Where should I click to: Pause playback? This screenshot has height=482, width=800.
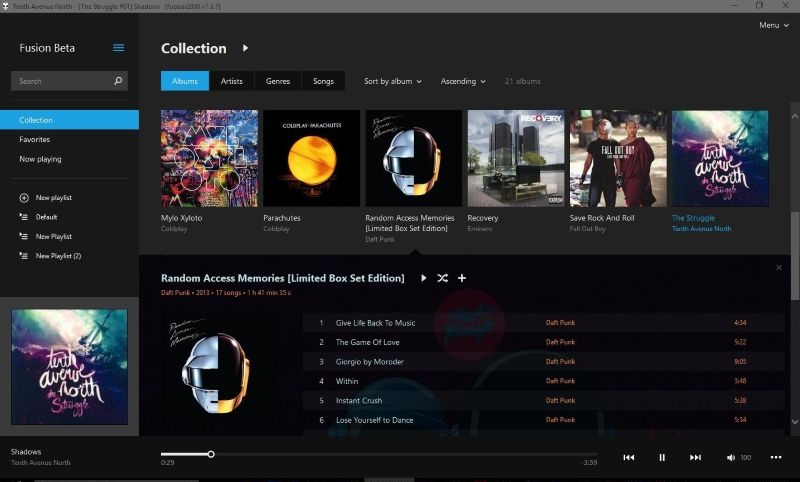point(662,458)
